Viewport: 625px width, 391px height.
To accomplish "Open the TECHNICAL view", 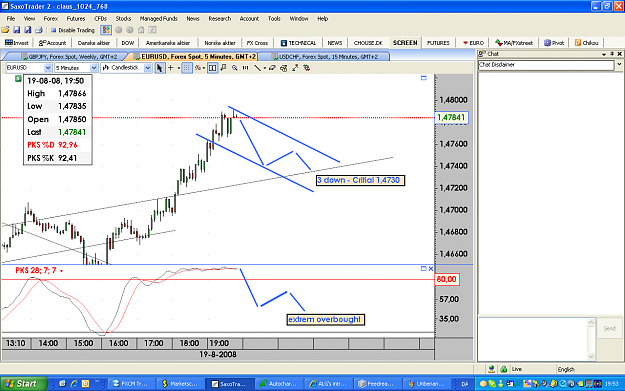I will (x=298, y=43).
